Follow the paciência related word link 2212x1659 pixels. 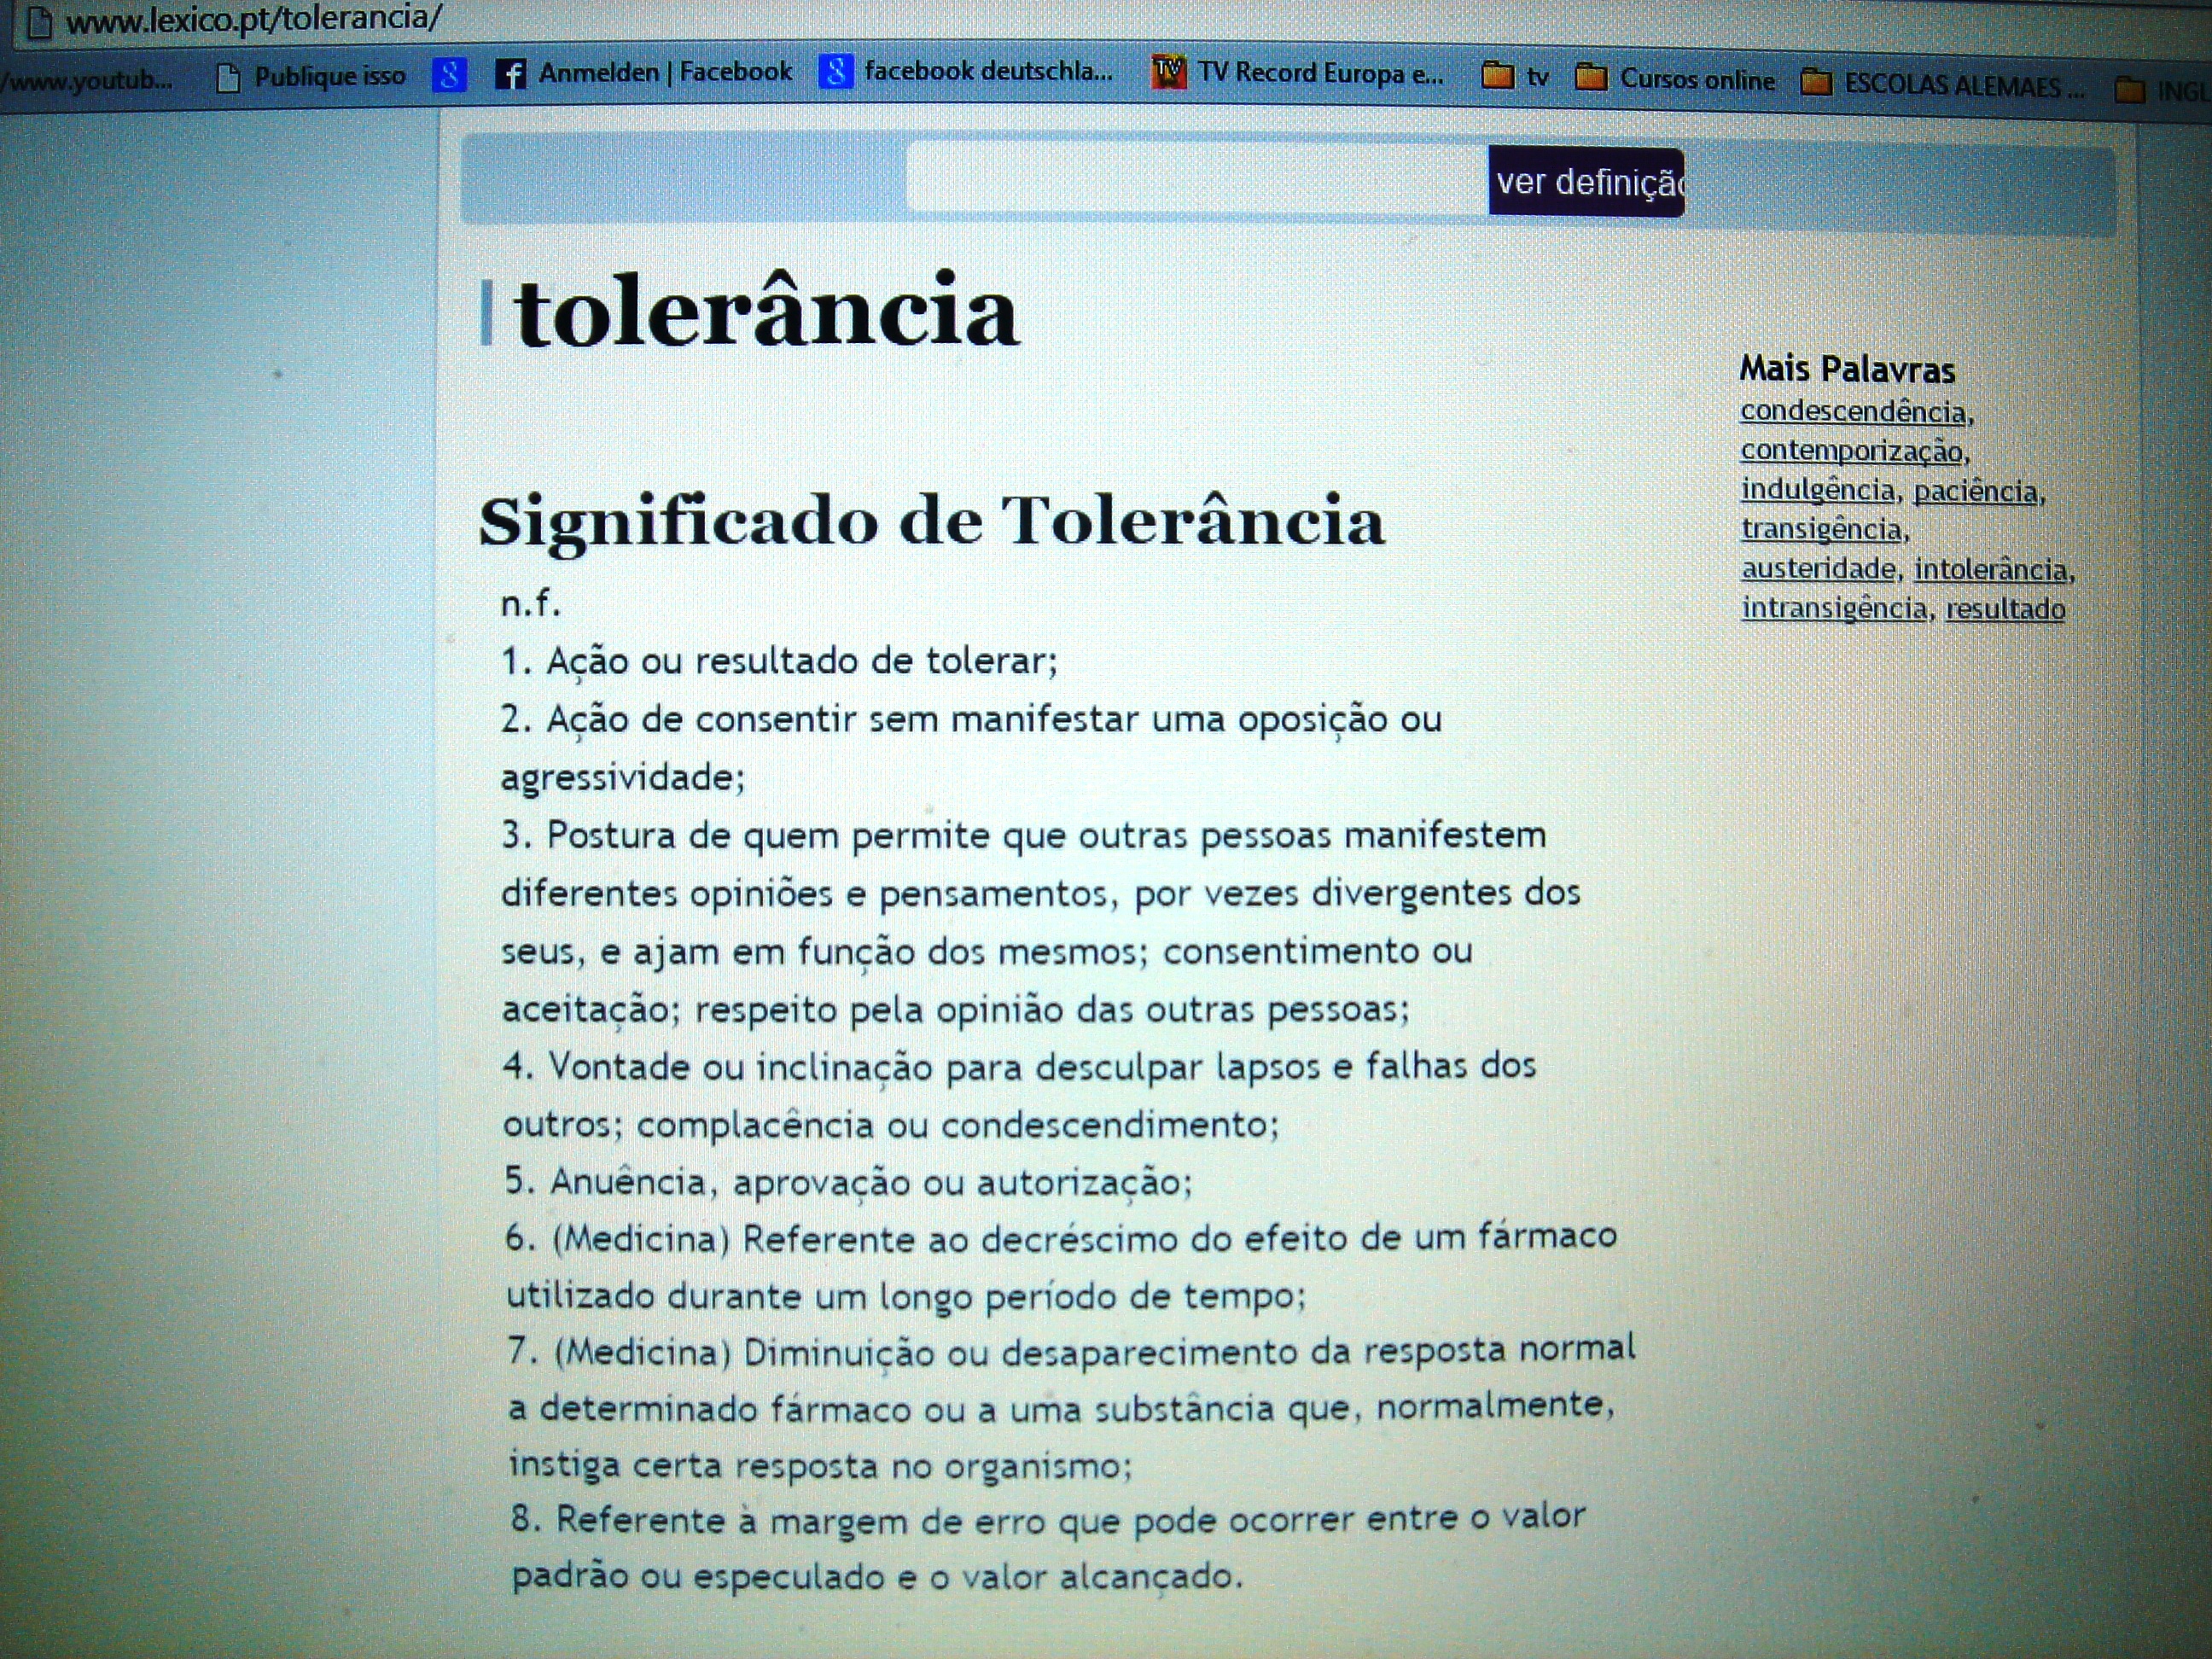point(1975,491)
